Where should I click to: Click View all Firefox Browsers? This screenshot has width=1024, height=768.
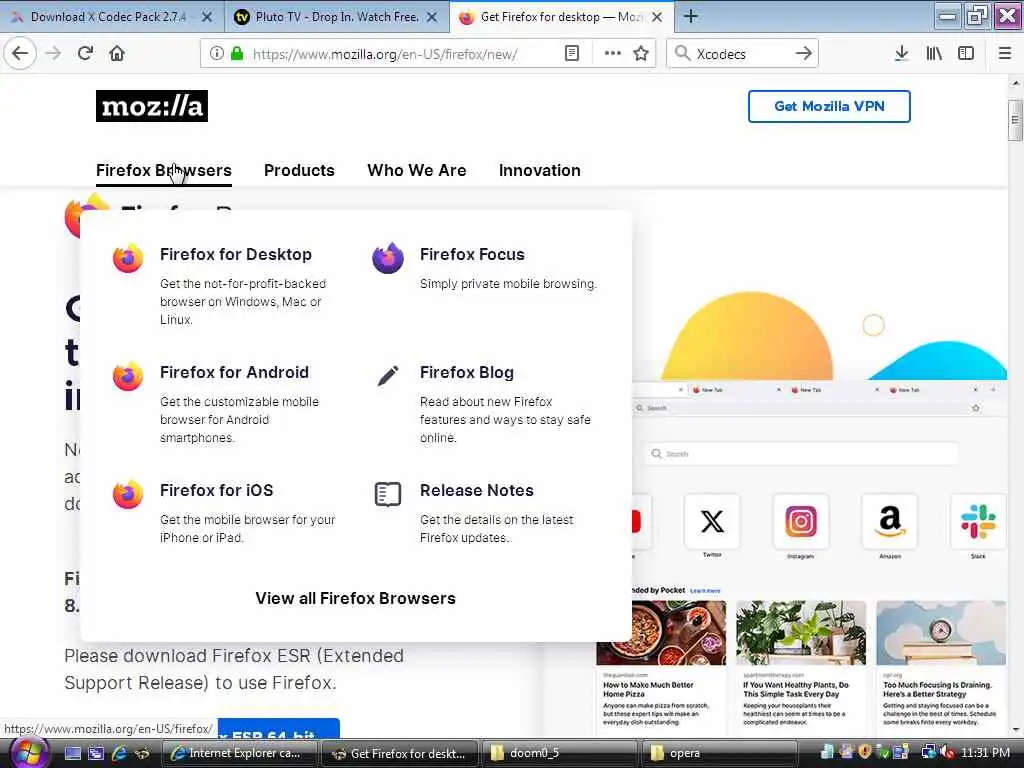coord(355,598)
